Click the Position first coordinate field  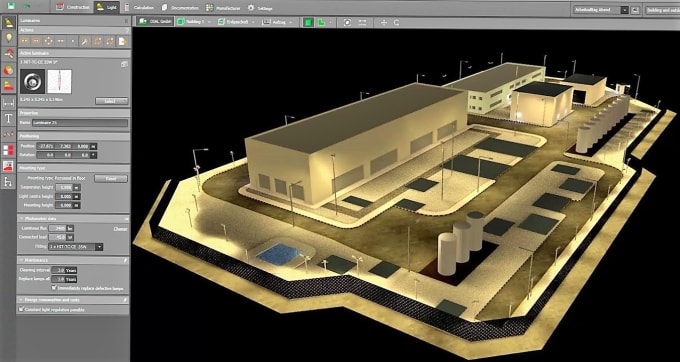[46, 146]
